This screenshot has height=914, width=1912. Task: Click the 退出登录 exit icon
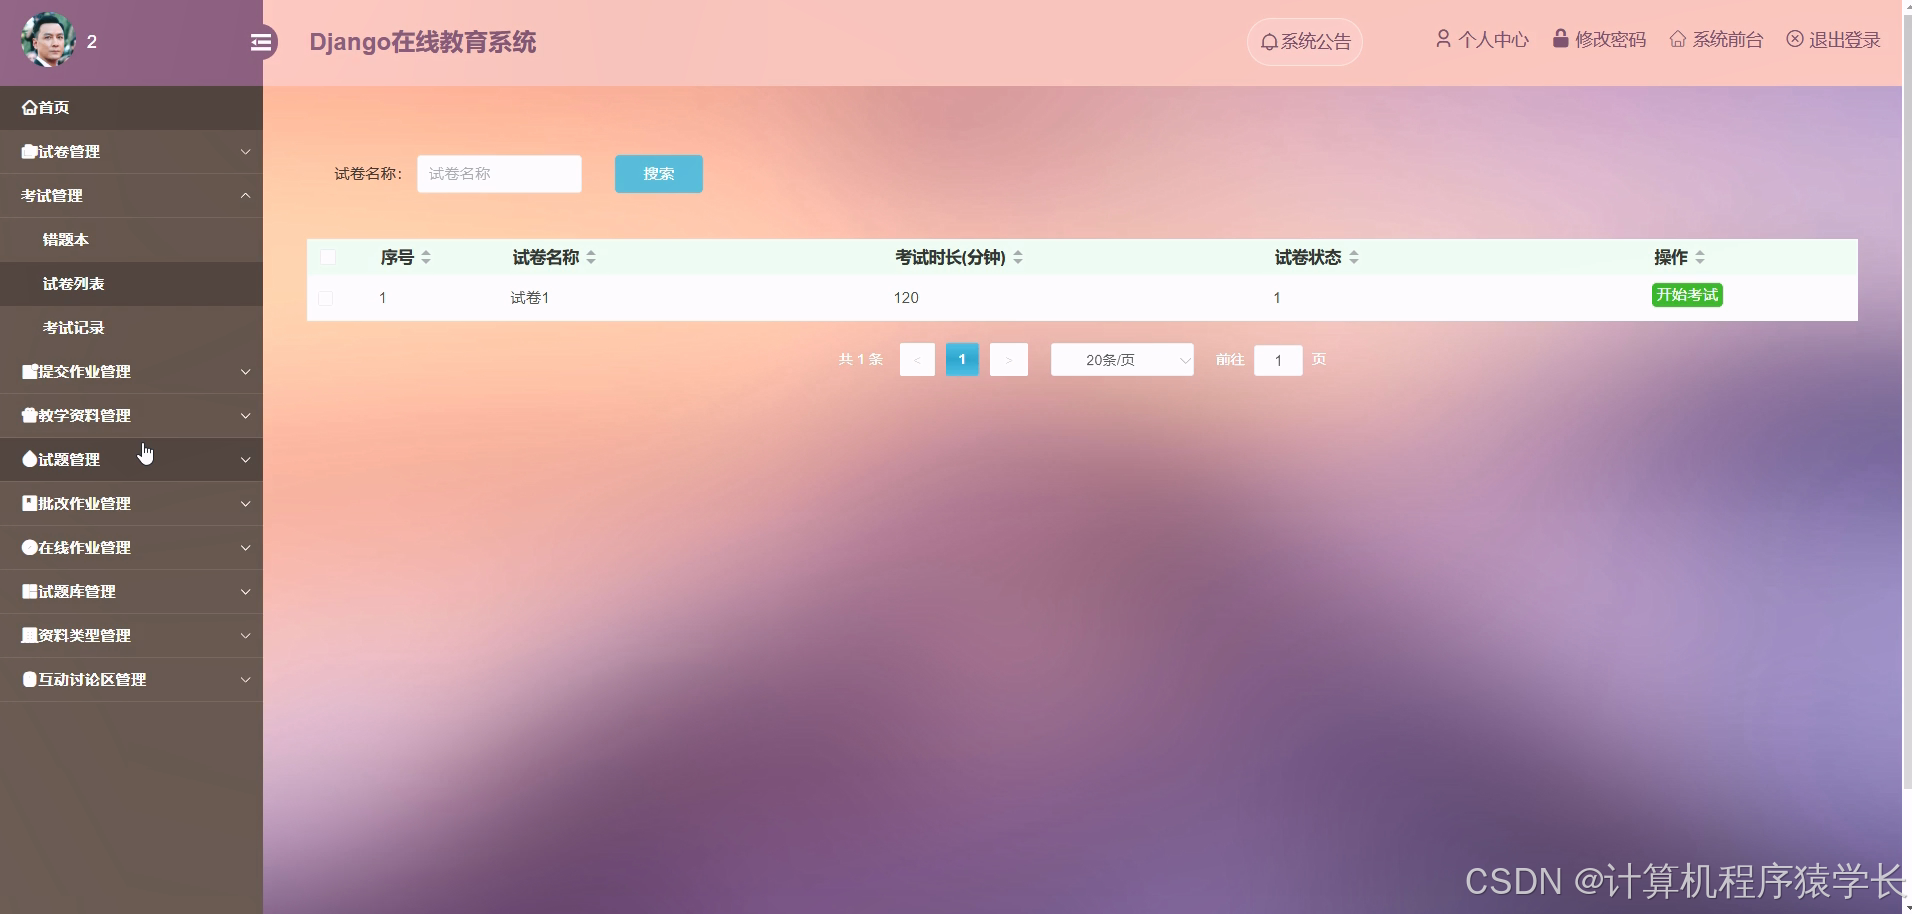click(1794, 39)
